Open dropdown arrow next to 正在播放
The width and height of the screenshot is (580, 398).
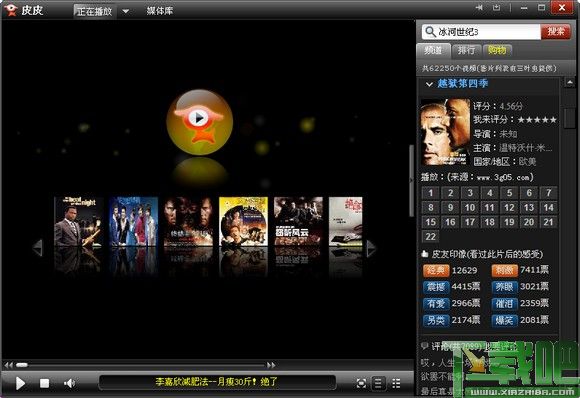coord(126,11)
